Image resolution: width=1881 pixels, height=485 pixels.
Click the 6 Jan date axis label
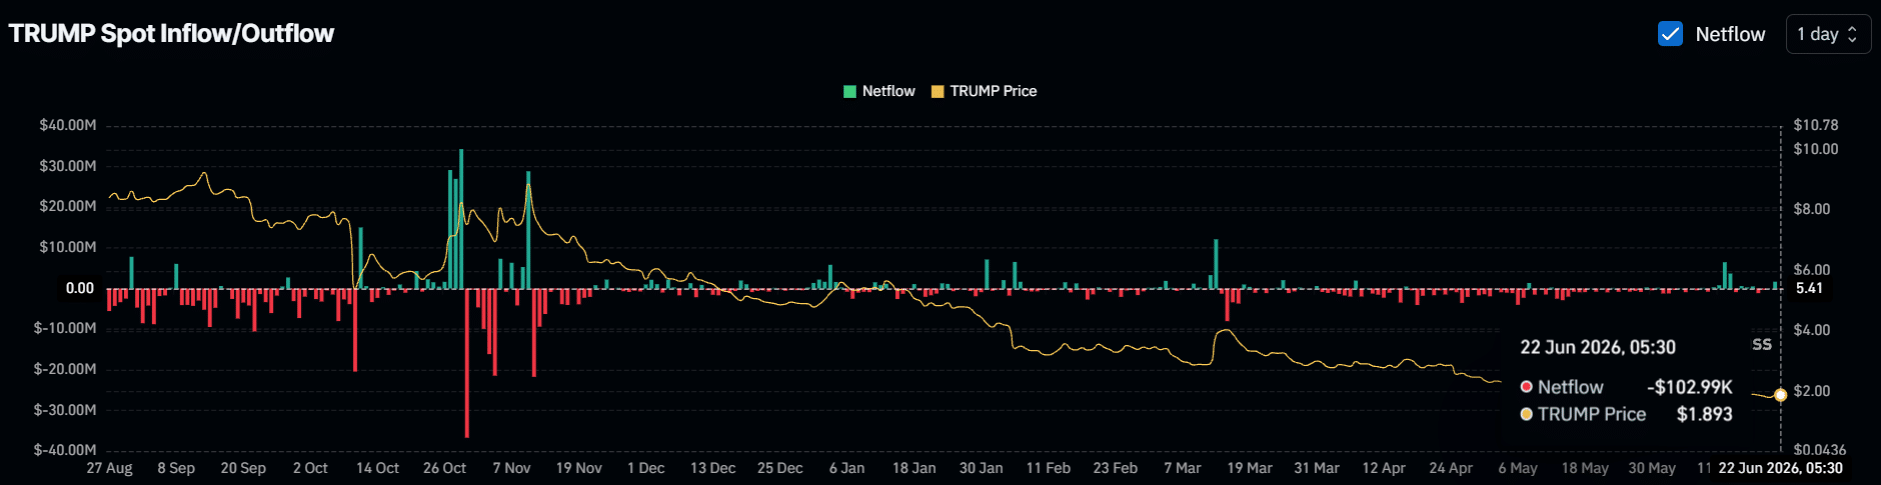(847, 468)
